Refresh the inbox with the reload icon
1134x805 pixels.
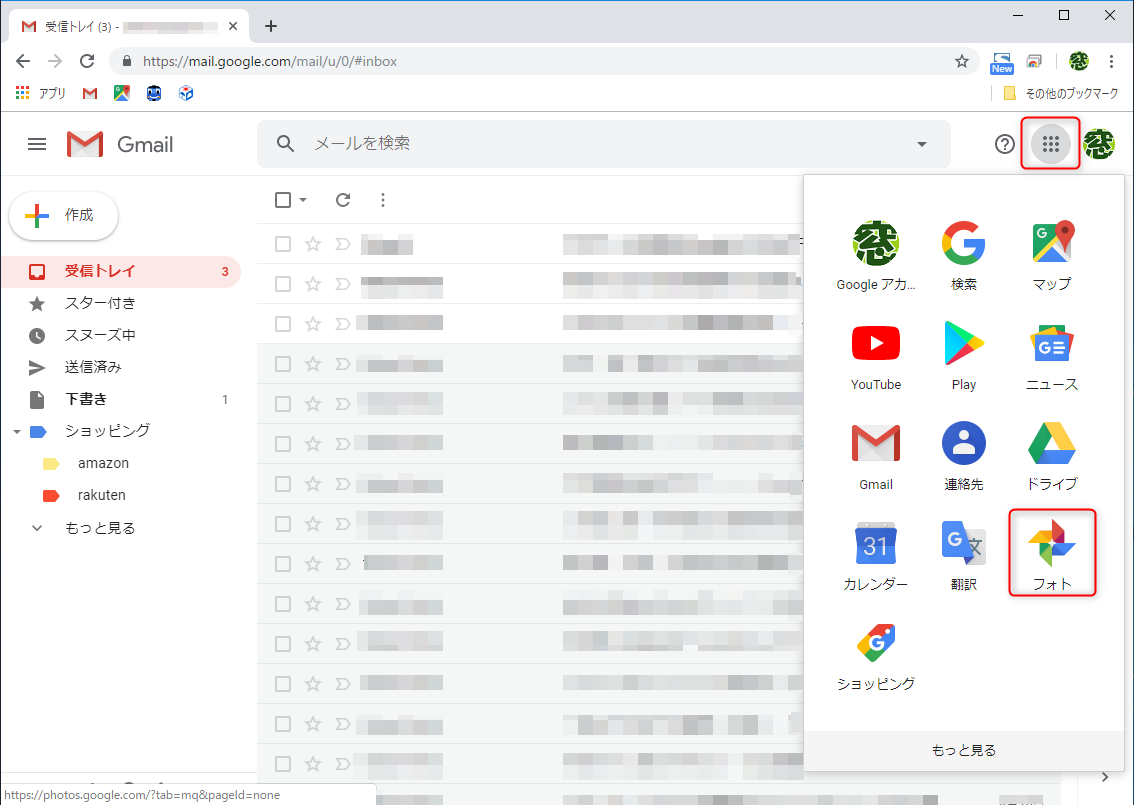(x=342, y=200)
